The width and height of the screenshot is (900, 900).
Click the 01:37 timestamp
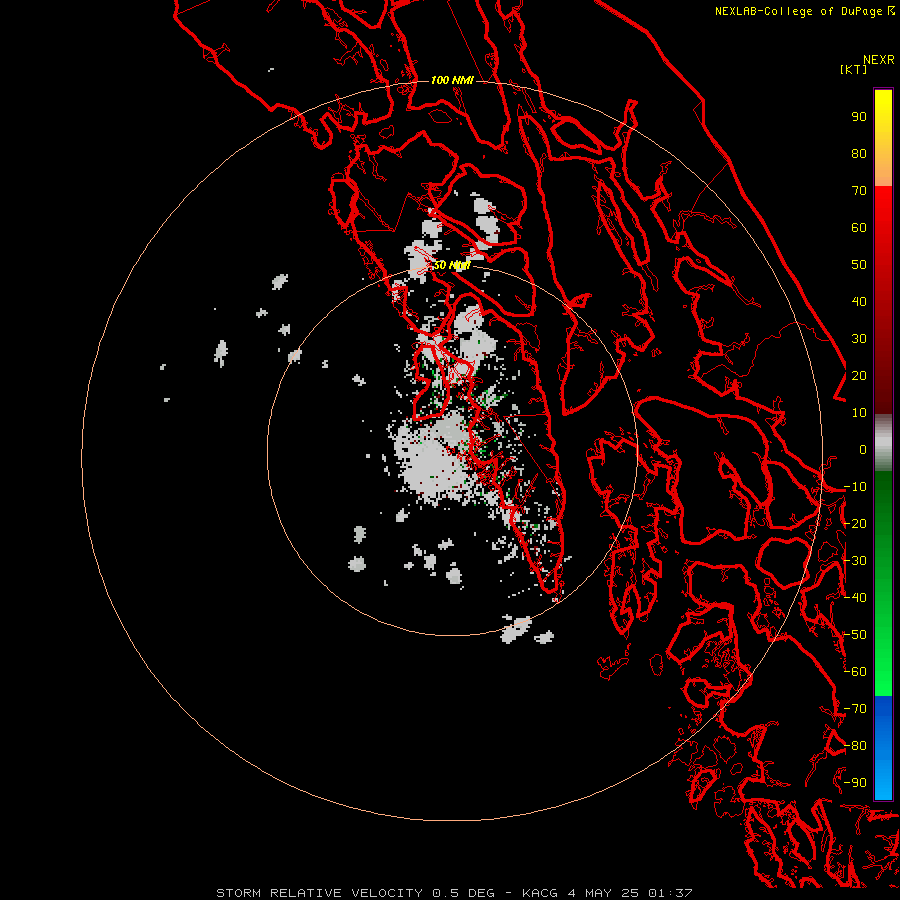point(670,893)
